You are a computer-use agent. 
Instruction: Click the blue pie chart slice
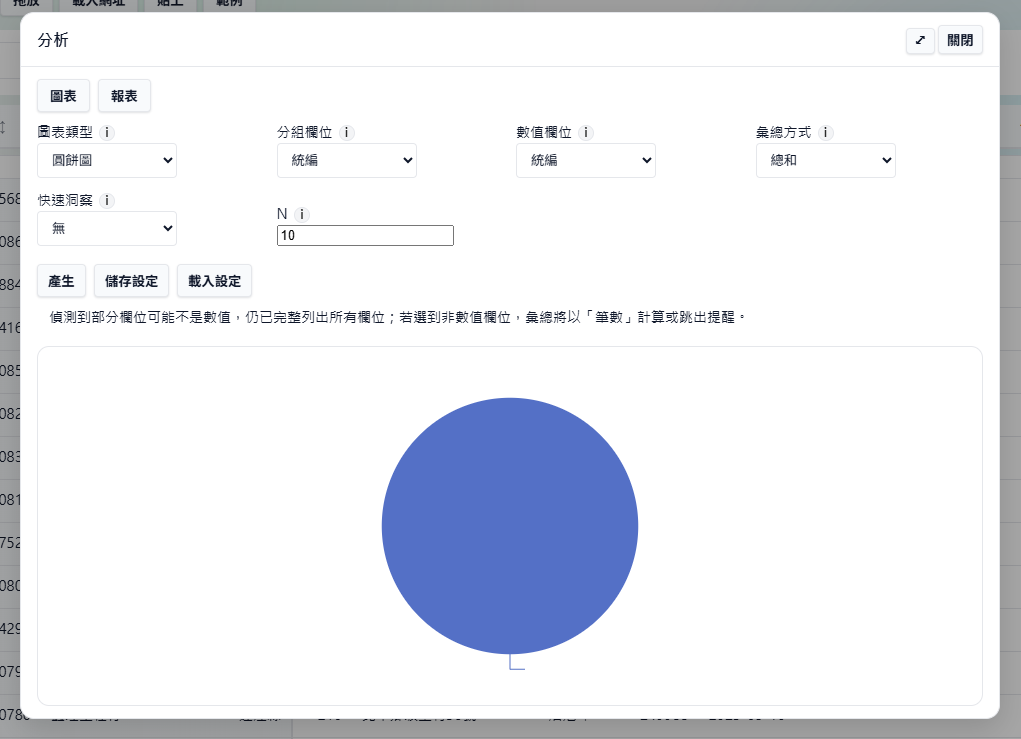click(509, 525)
